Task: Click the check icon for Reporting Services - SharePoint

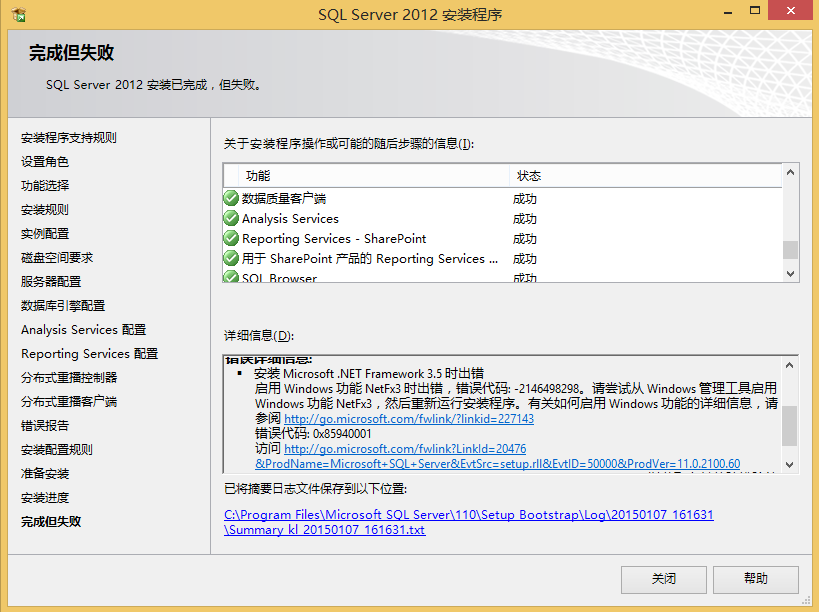Action: (231, 238)
